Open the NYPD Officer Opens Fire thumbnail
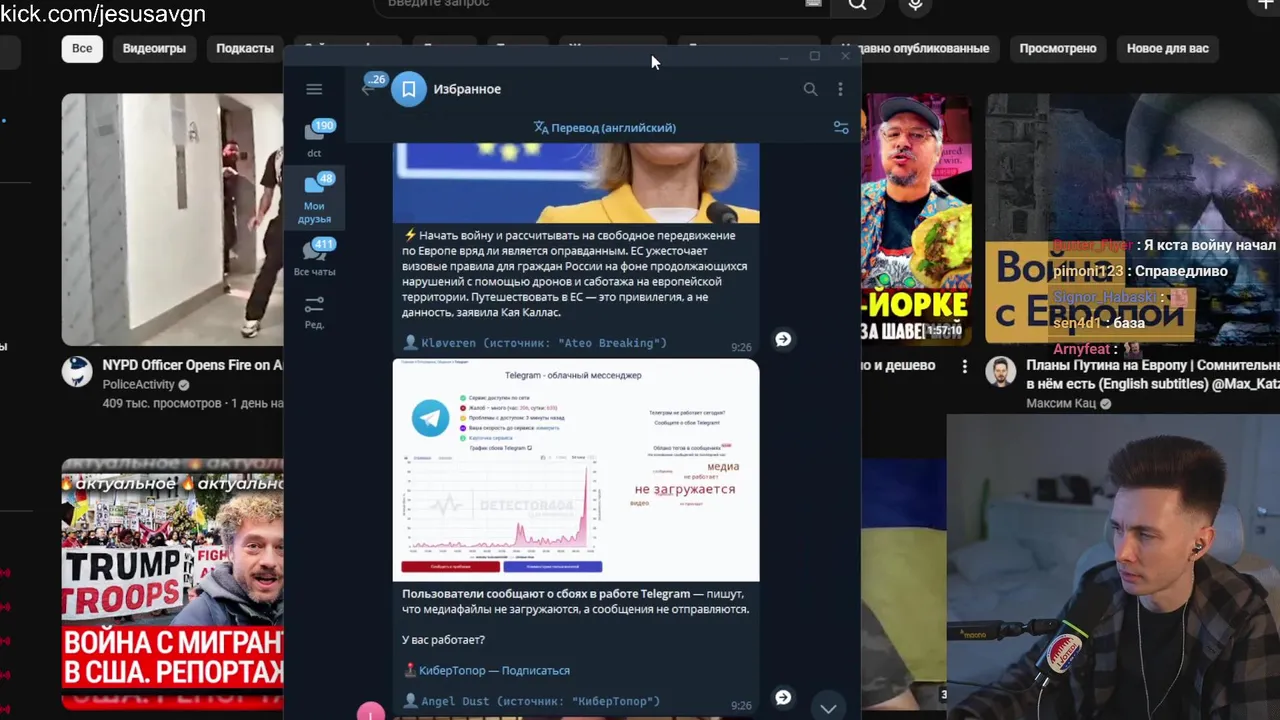The height and width of the screenshot is (720, 1280). point(172,220)
